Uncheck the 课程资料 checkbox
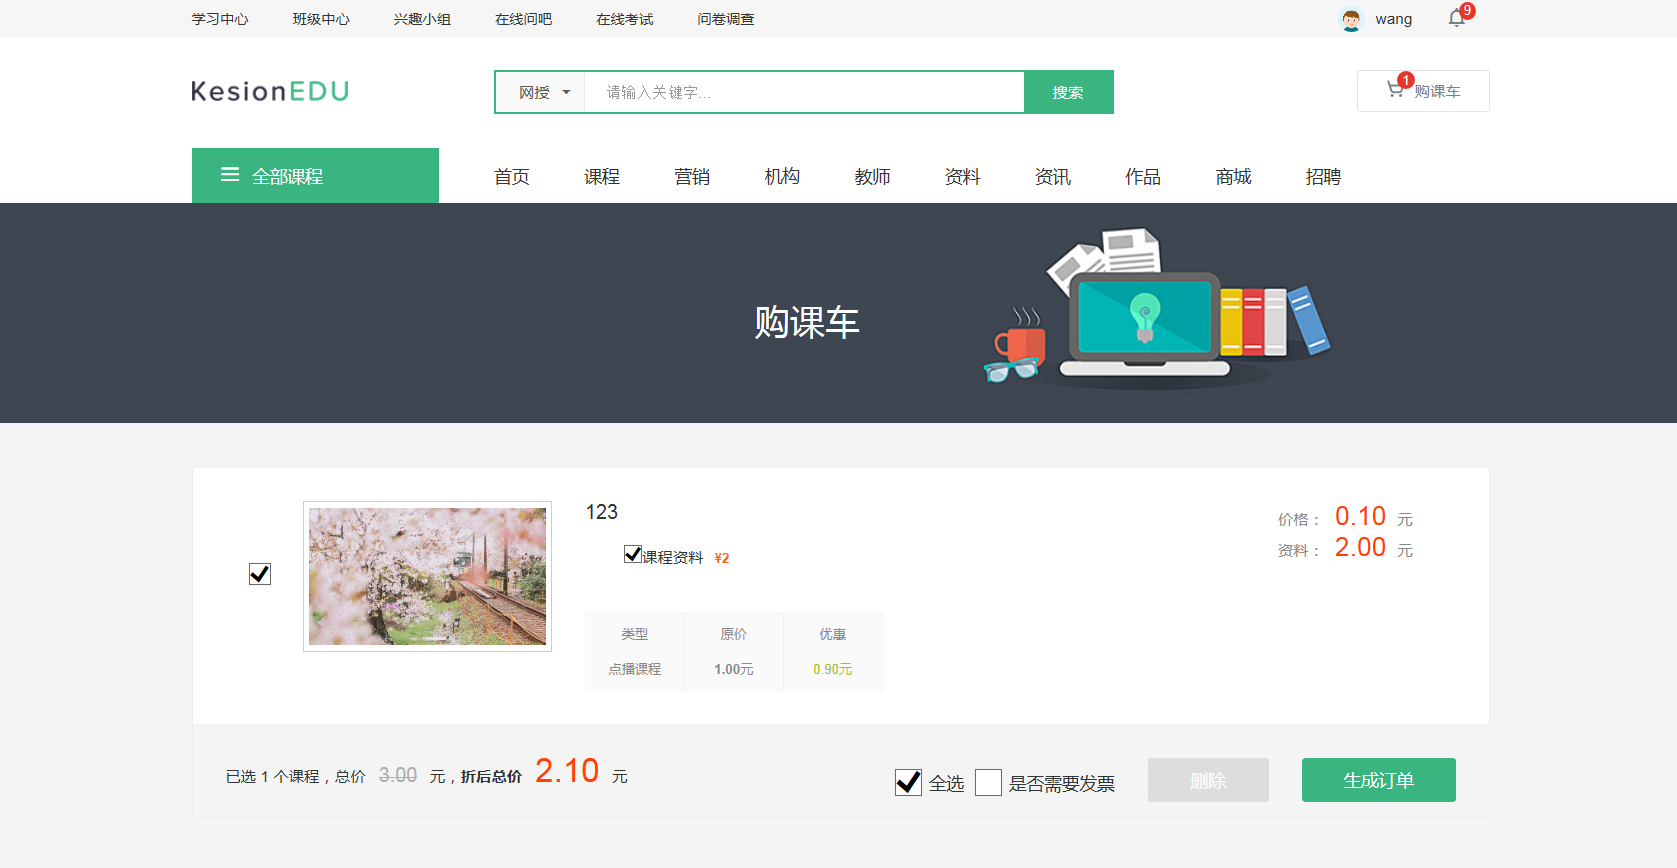 pos(633,554)
